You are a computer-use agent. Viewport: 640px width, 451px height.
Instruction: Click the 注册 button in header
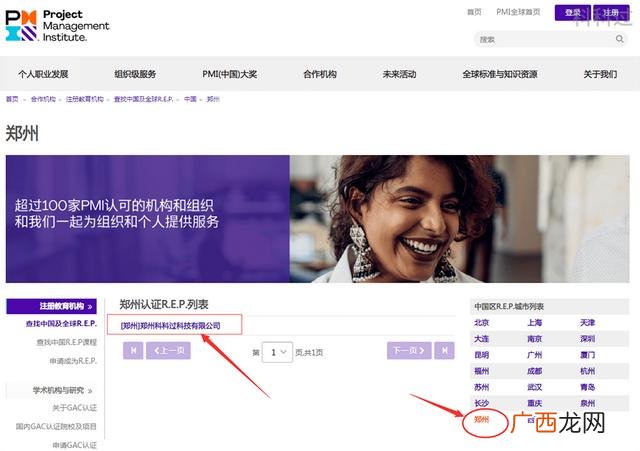[x=611, y=13]
